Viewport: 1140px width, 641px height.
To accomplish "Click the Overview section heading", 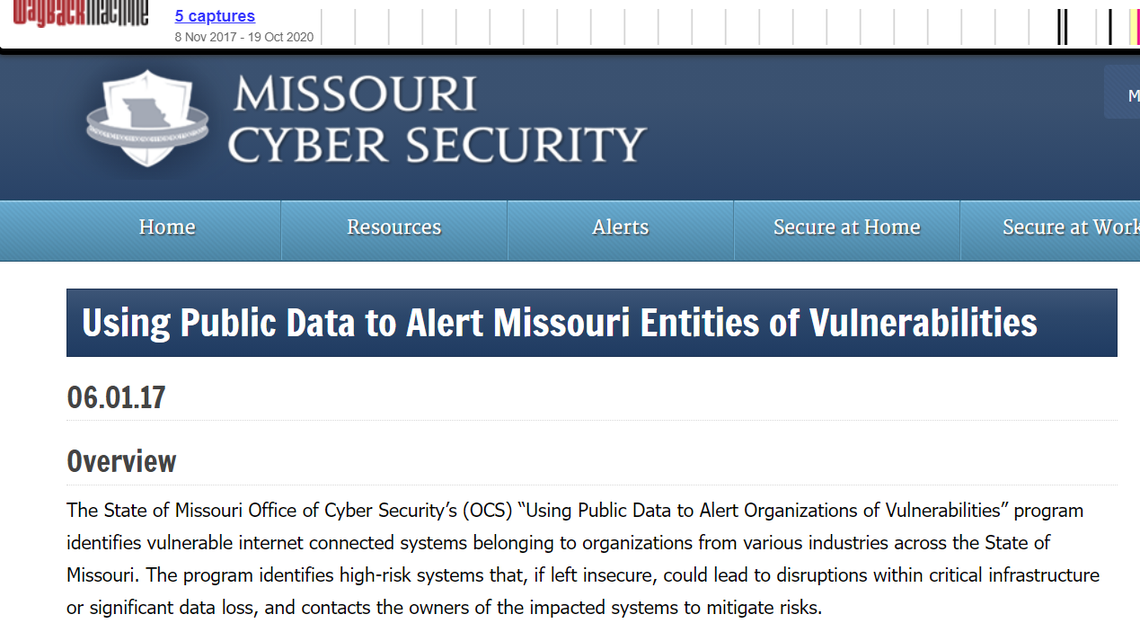I will 121,461.
